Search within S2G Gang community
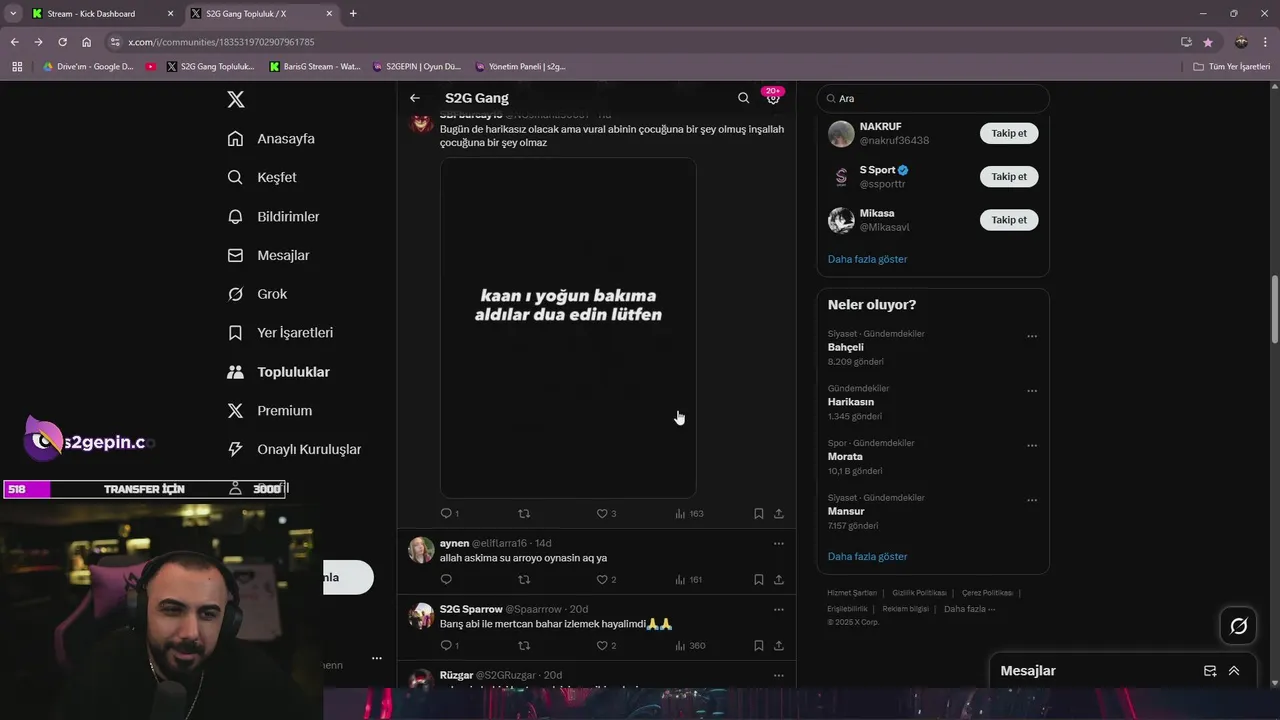 743,98
